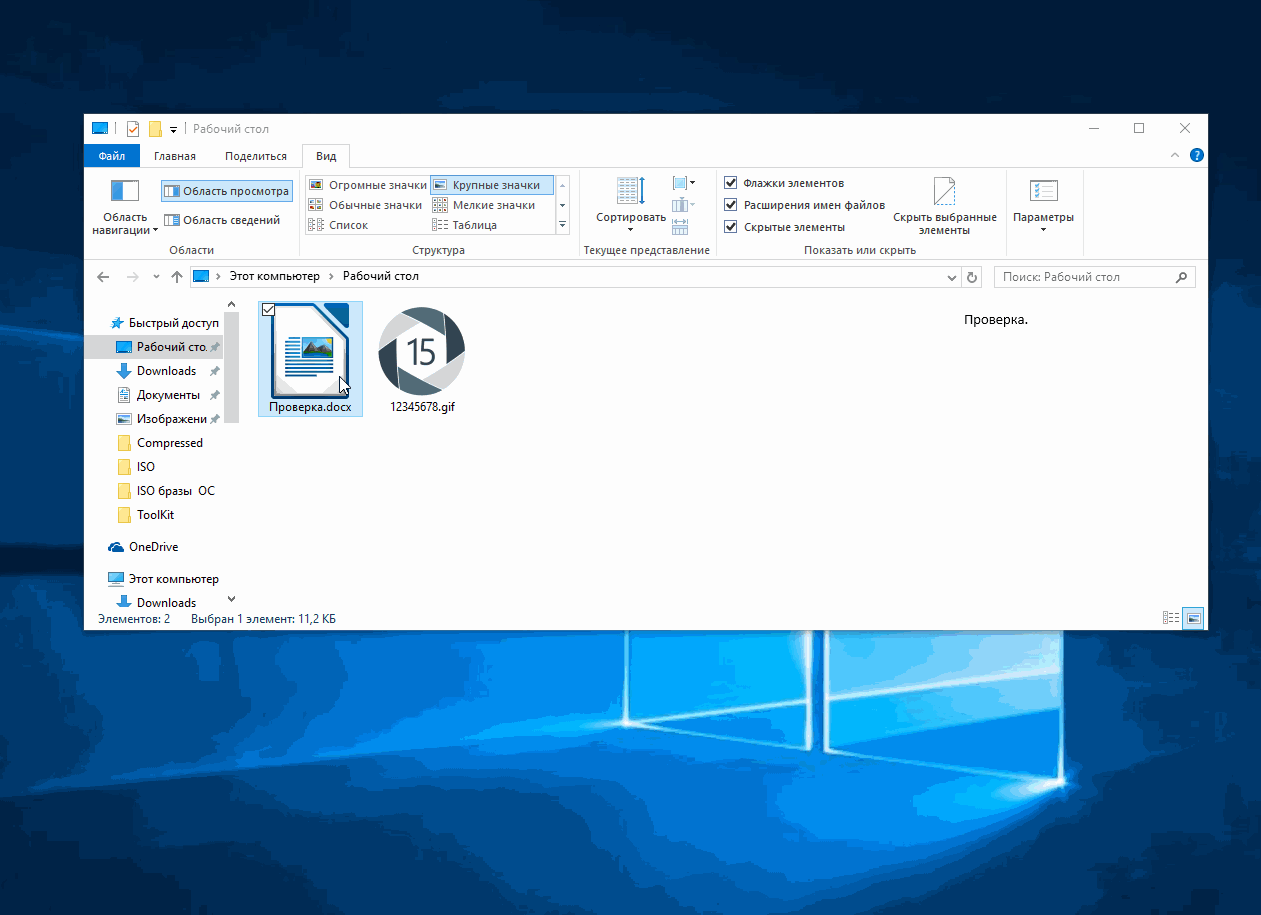Choose Обычные значки layout
This screenshot has width=1261, height=915.
coord(366,205)
